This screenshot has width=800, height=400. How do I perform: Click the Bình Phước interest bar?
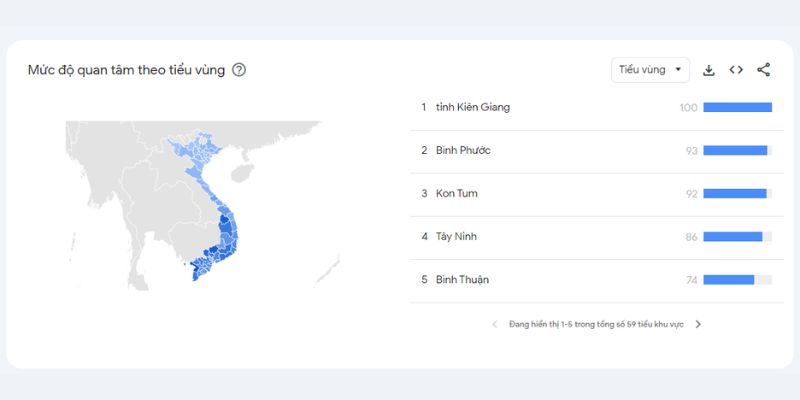pyautogui.click(x=737, y=150)
